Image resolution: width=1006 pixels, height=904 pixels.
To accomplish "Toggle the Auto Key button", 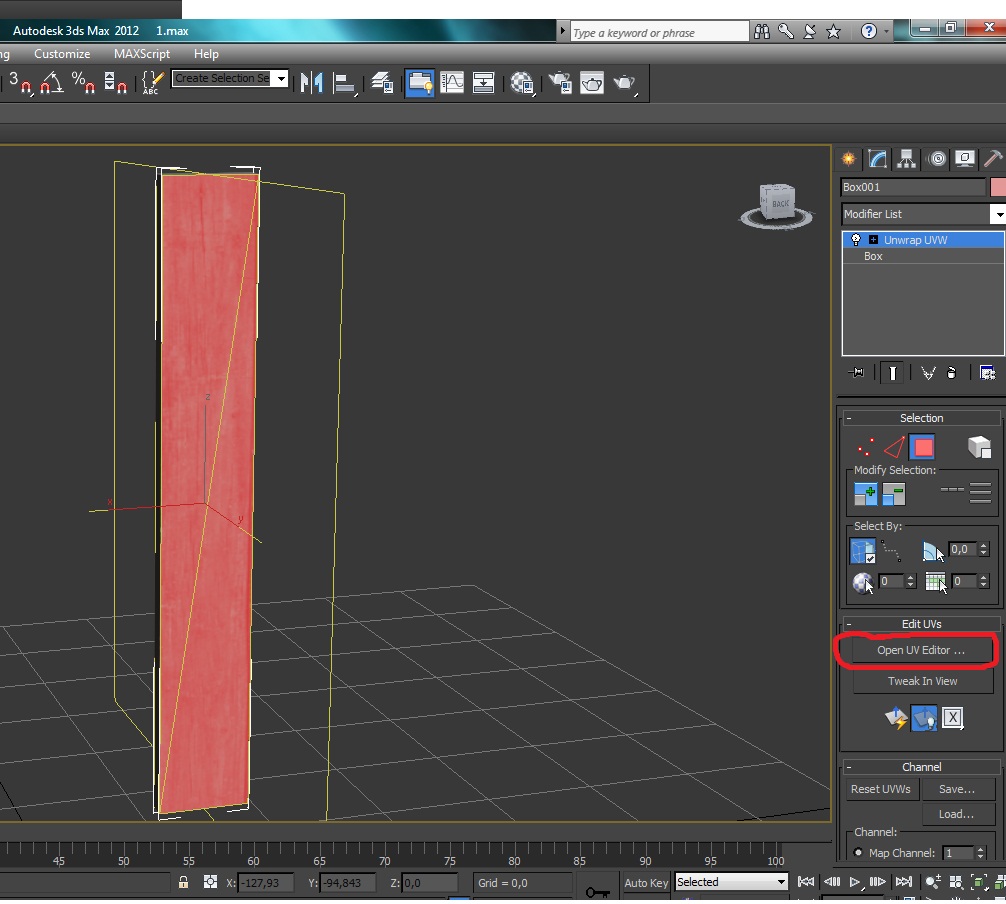I will [x=646, y=882].
